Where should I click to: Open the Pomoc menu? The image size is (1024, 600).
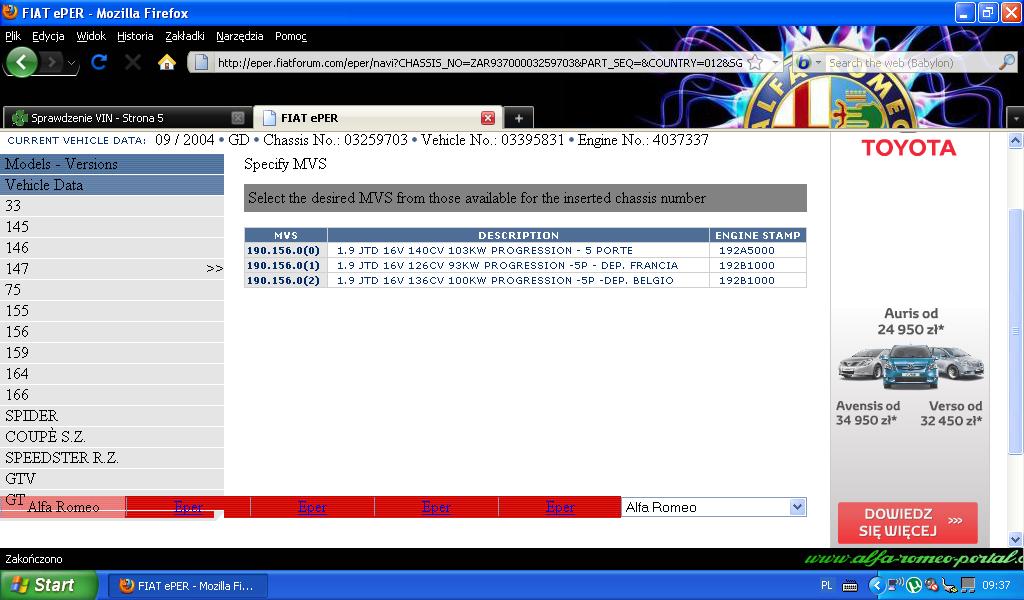291,36
